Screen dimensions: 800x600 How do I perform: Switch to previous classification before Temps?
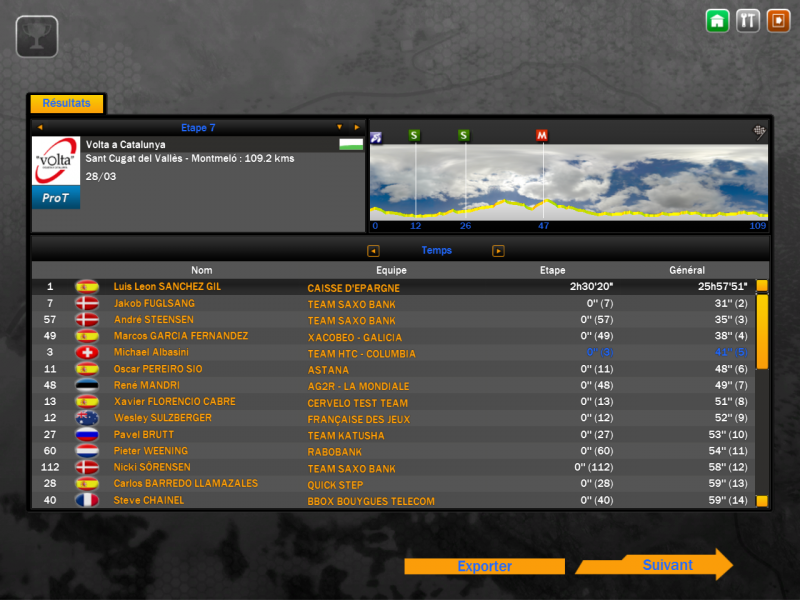coord(373,251)
